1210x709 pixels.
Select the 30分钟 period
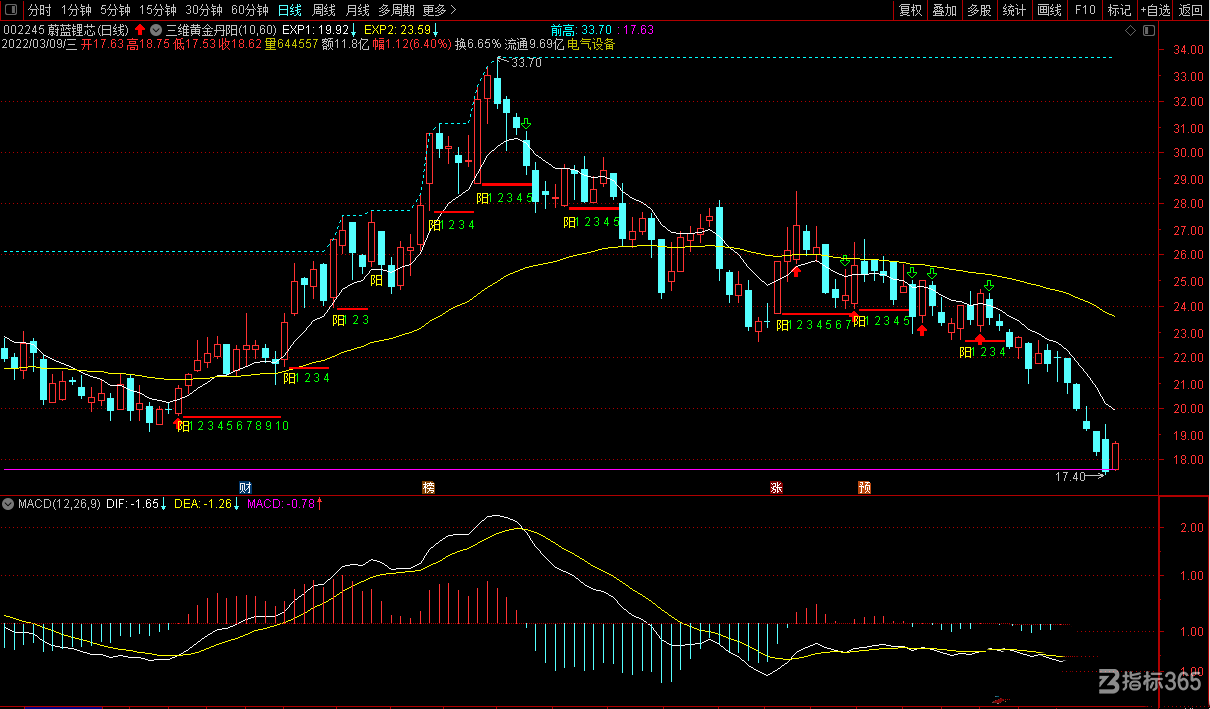click(203, 10)
